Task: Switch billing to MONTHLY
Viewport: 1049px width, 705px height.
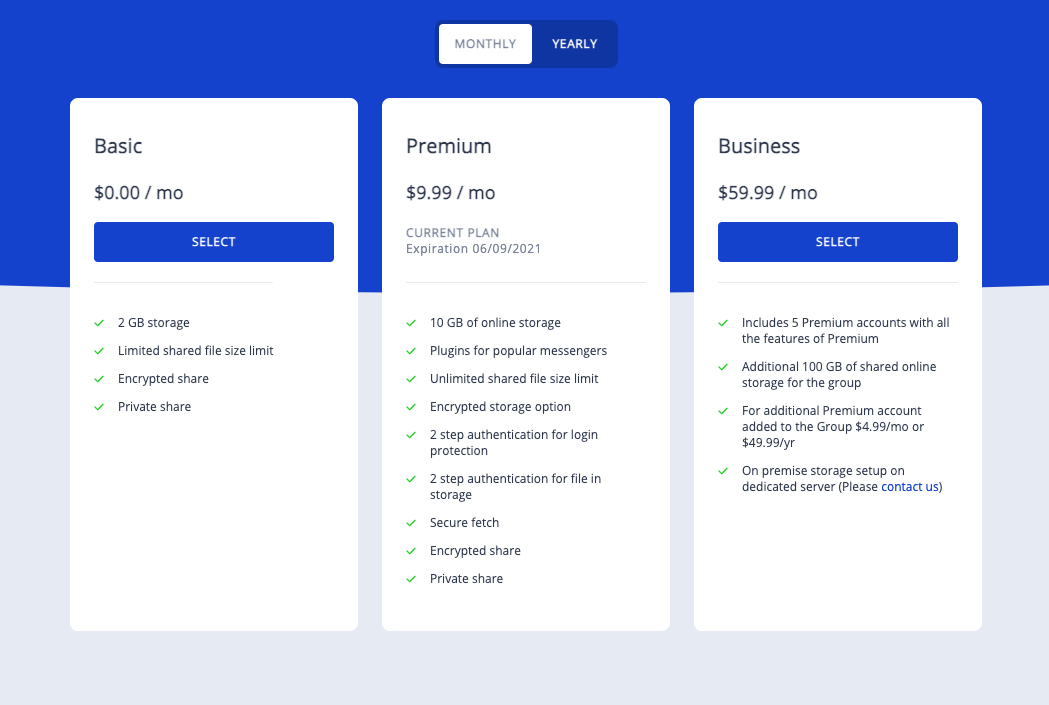Action: tap(485, 43)
